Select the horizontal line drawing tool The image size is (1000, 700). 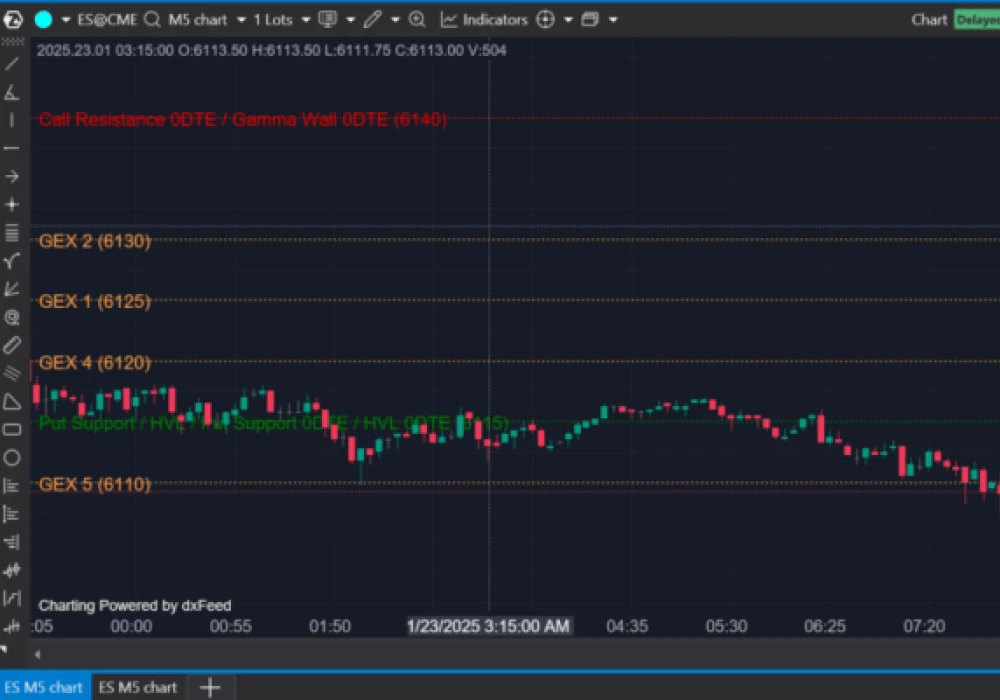pos(11,149)
